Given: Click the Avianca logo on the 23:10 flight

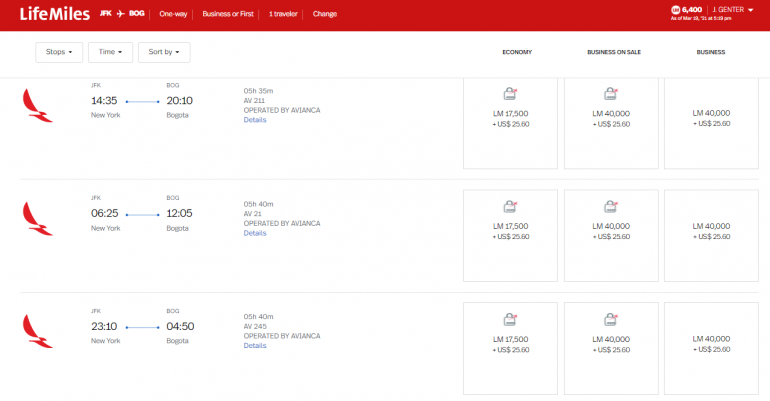Looking at the screenshot, I should point(34,328).
